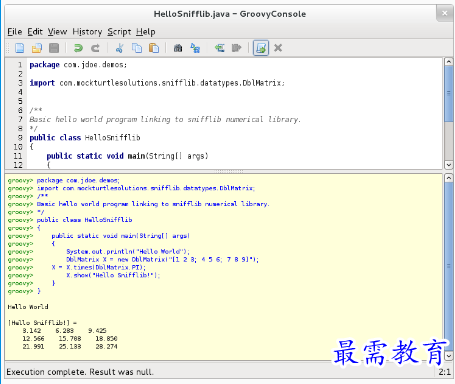Screen dimensions: 455x384
Task: Click the 'X.times(DblMatrix.PI)' output line
Action: pos(99,267)
